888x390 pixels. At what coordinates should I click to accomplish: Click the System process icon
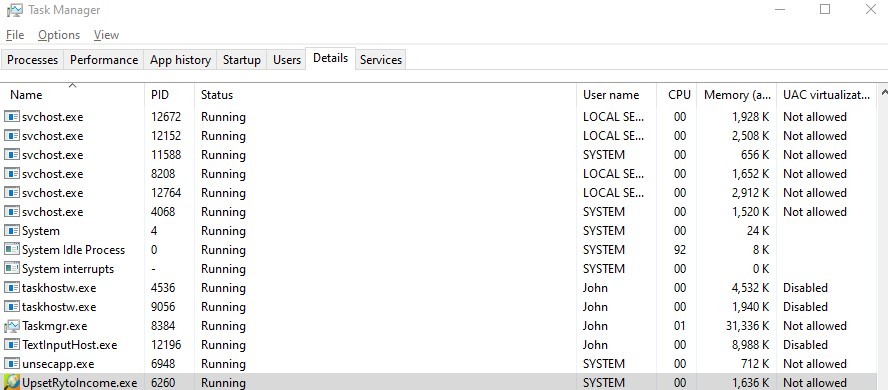point(12,231)
